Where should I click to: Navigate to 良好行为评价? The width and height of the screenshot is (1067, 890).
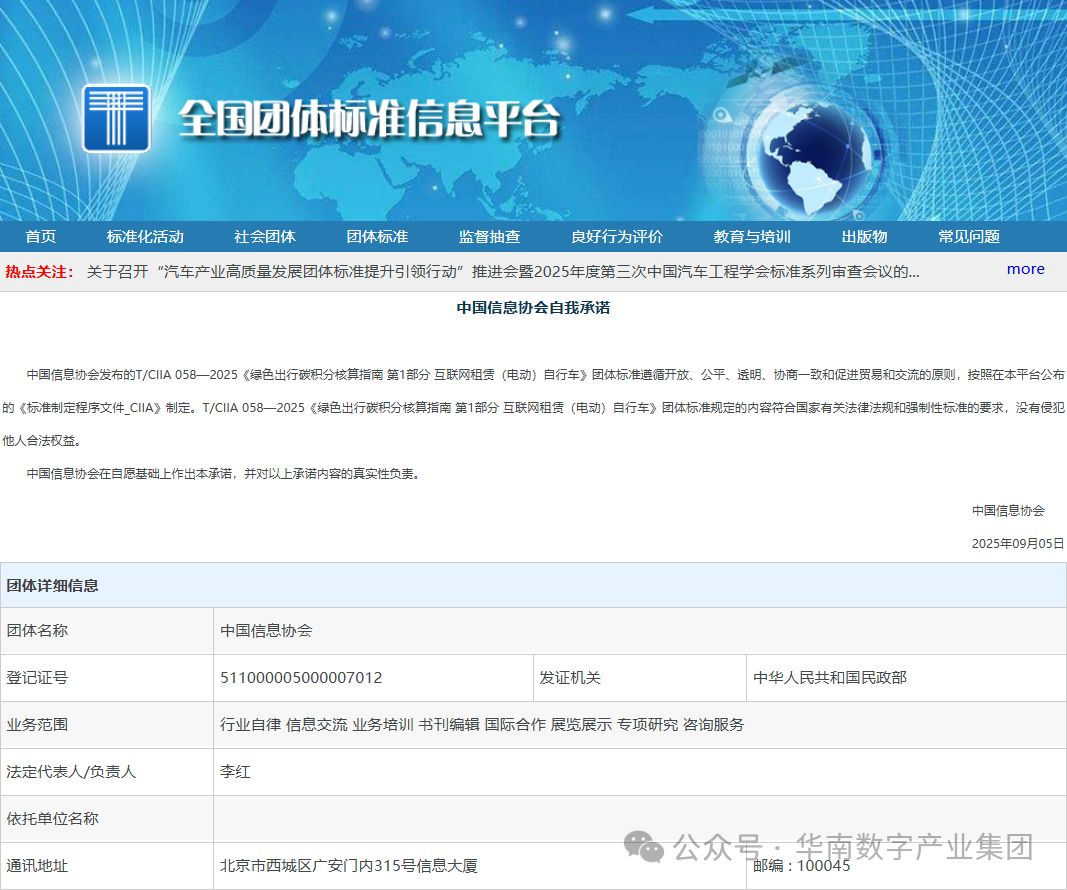(x=617, y=237)
